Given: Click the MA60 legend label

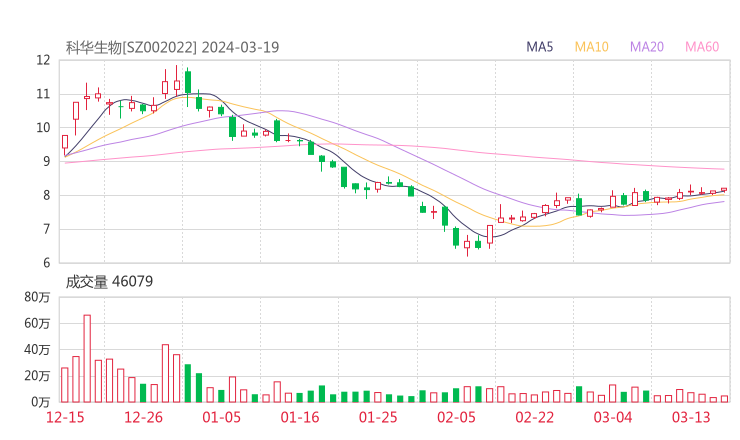Looking at the screenshot, I should click(702, 47).
